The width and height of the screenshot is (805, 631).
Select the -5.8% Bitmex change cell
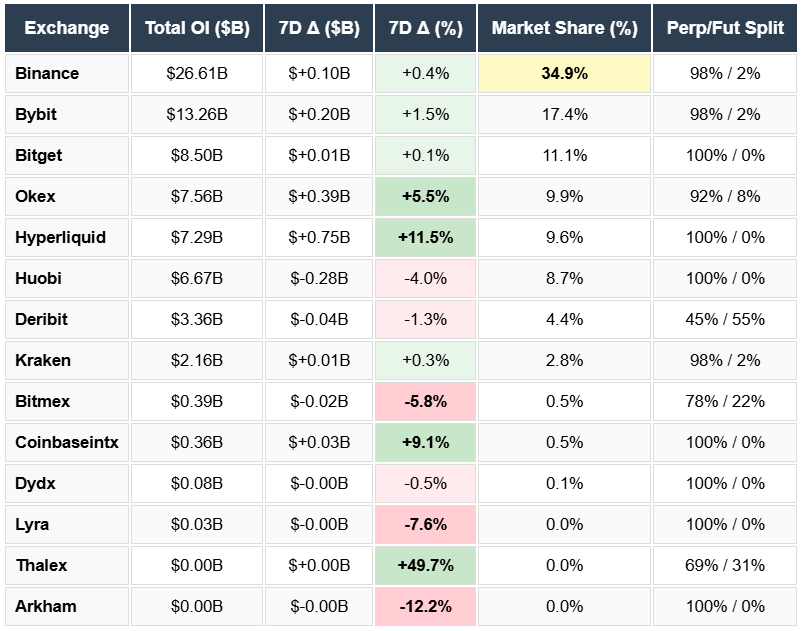pos(425,402)
